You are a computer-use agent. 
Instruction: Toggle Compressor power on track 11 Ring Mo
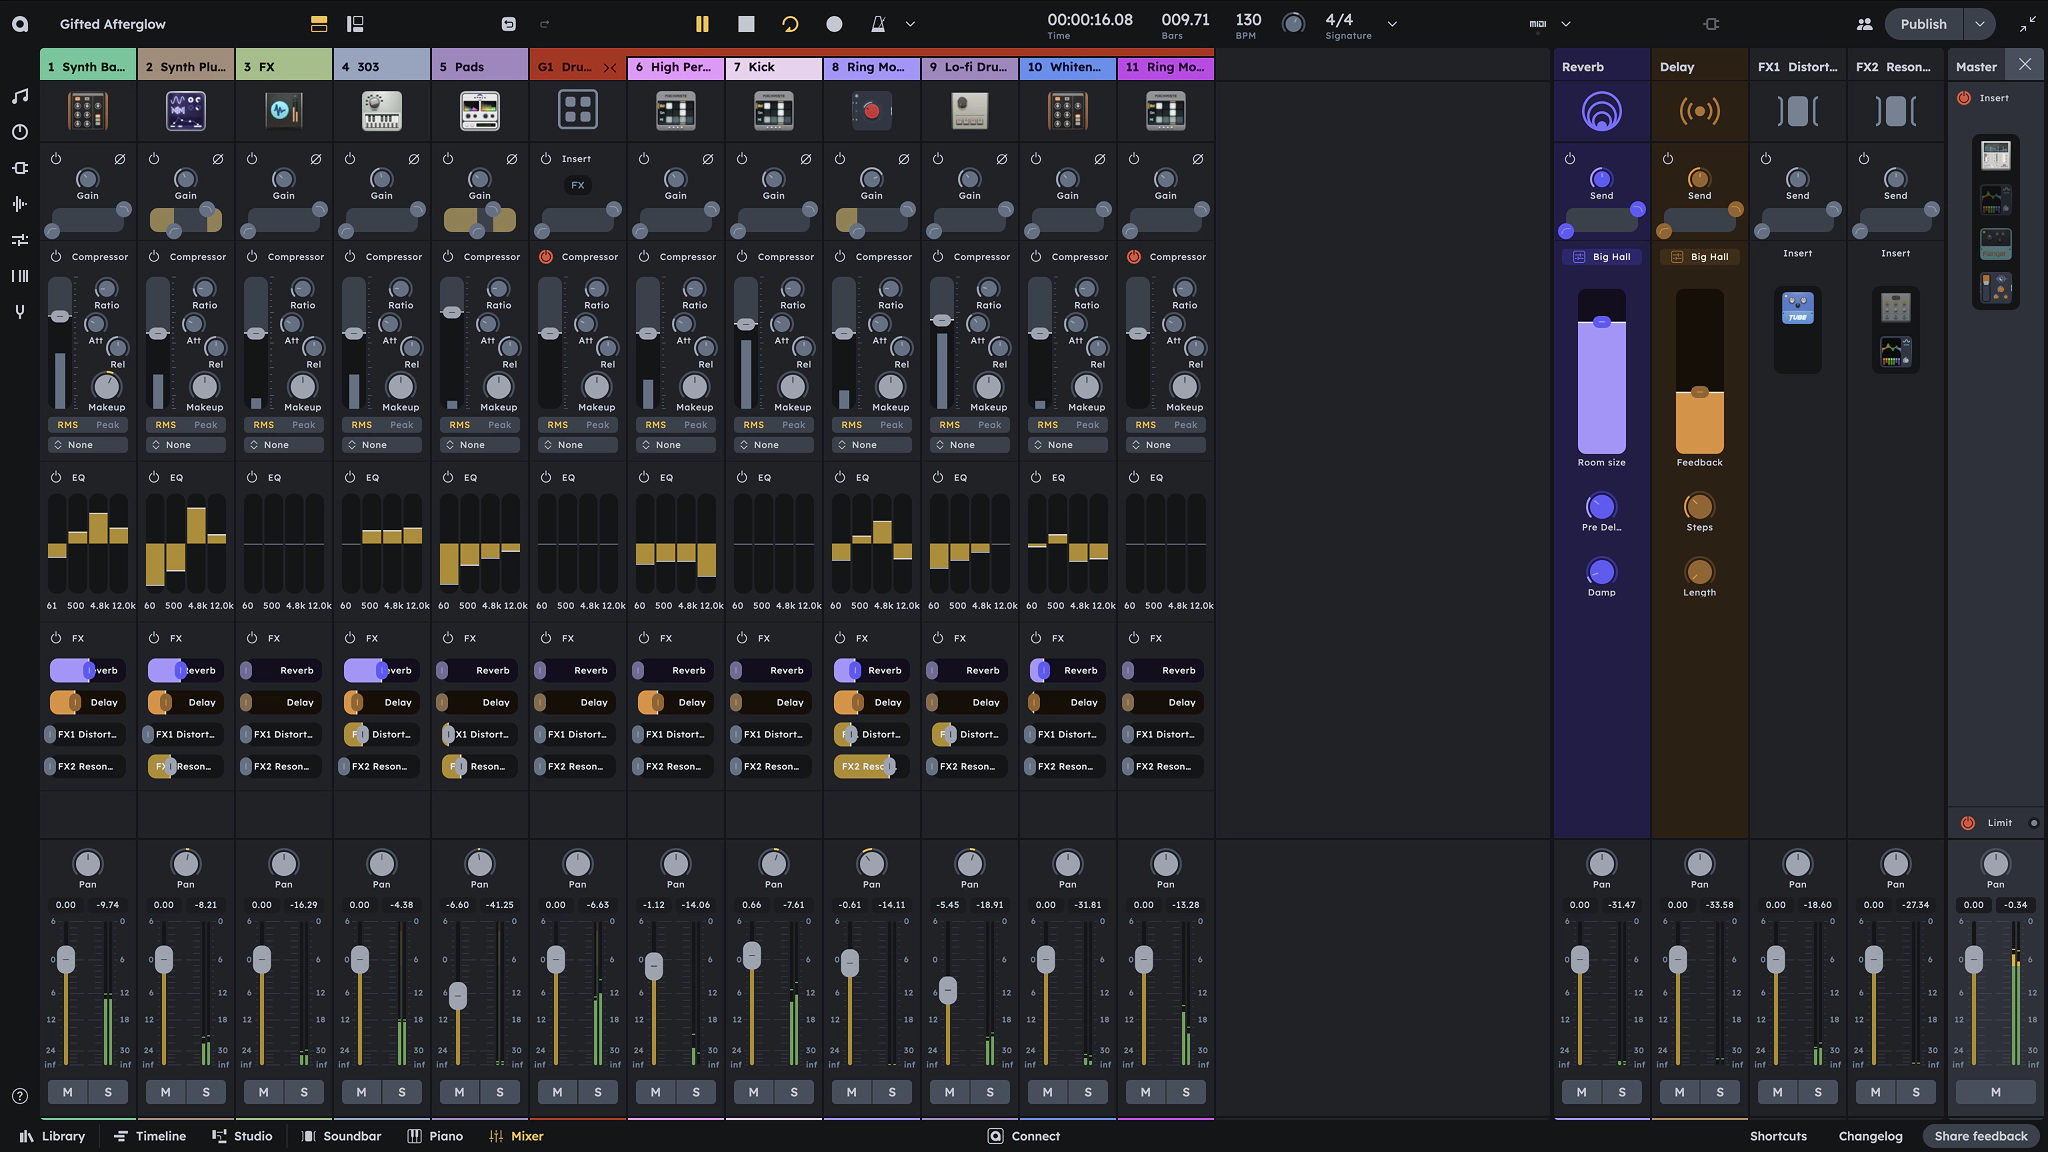[x=1134, y=257]
